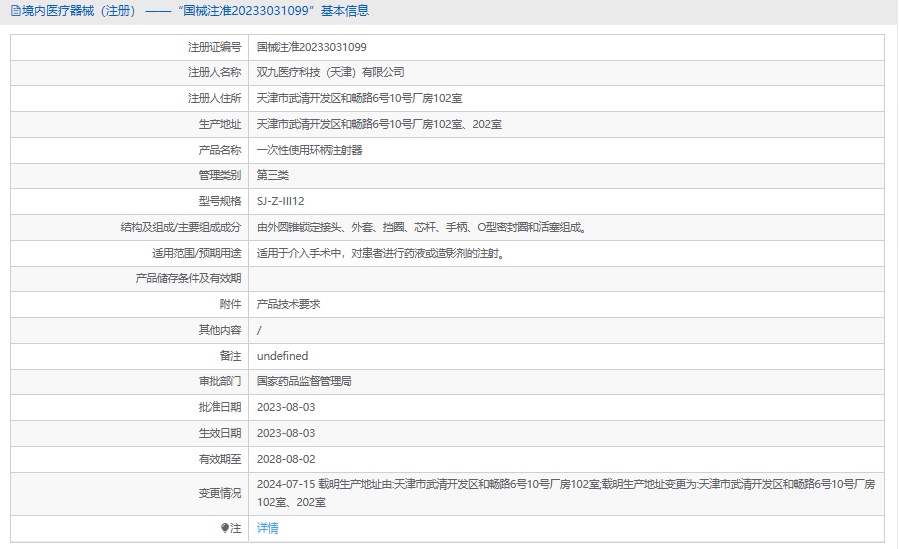Click the 注册人名称 label
Viewport: 899px width, 549px height.
click(x=214, y=72)
